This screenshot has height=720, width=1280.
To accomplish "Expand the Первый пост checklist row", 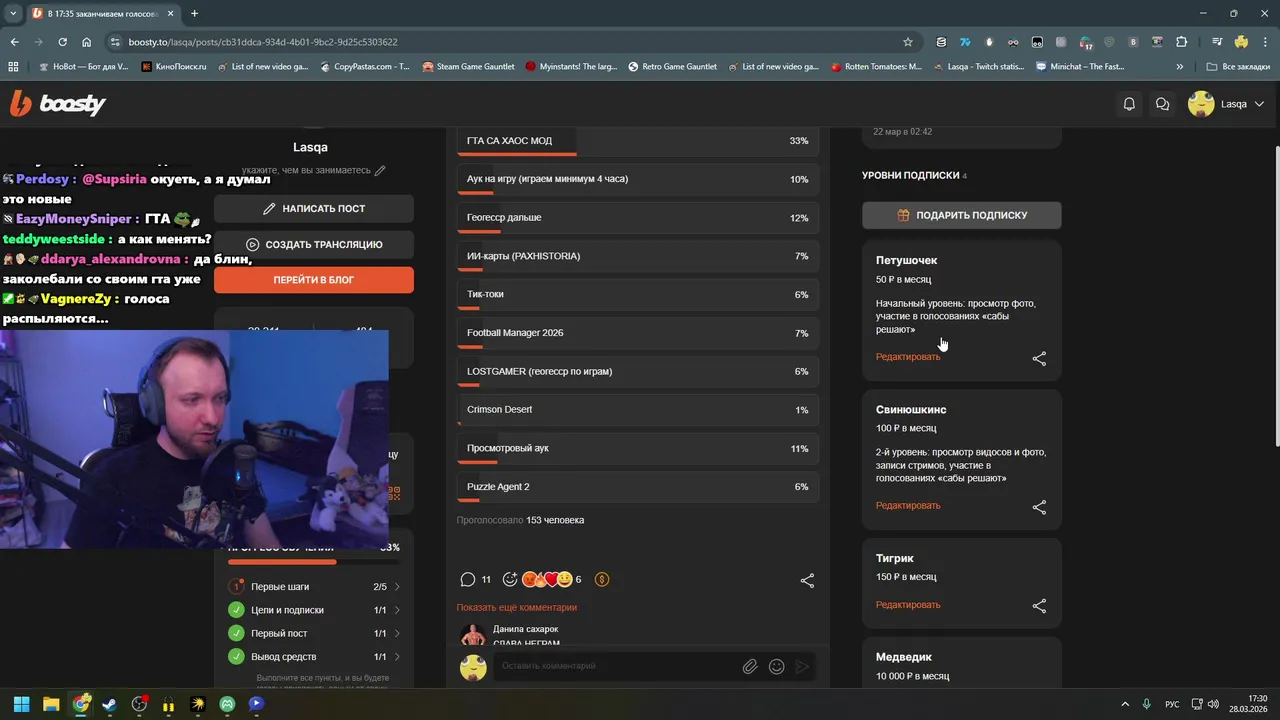I will (x=314, y=633).
